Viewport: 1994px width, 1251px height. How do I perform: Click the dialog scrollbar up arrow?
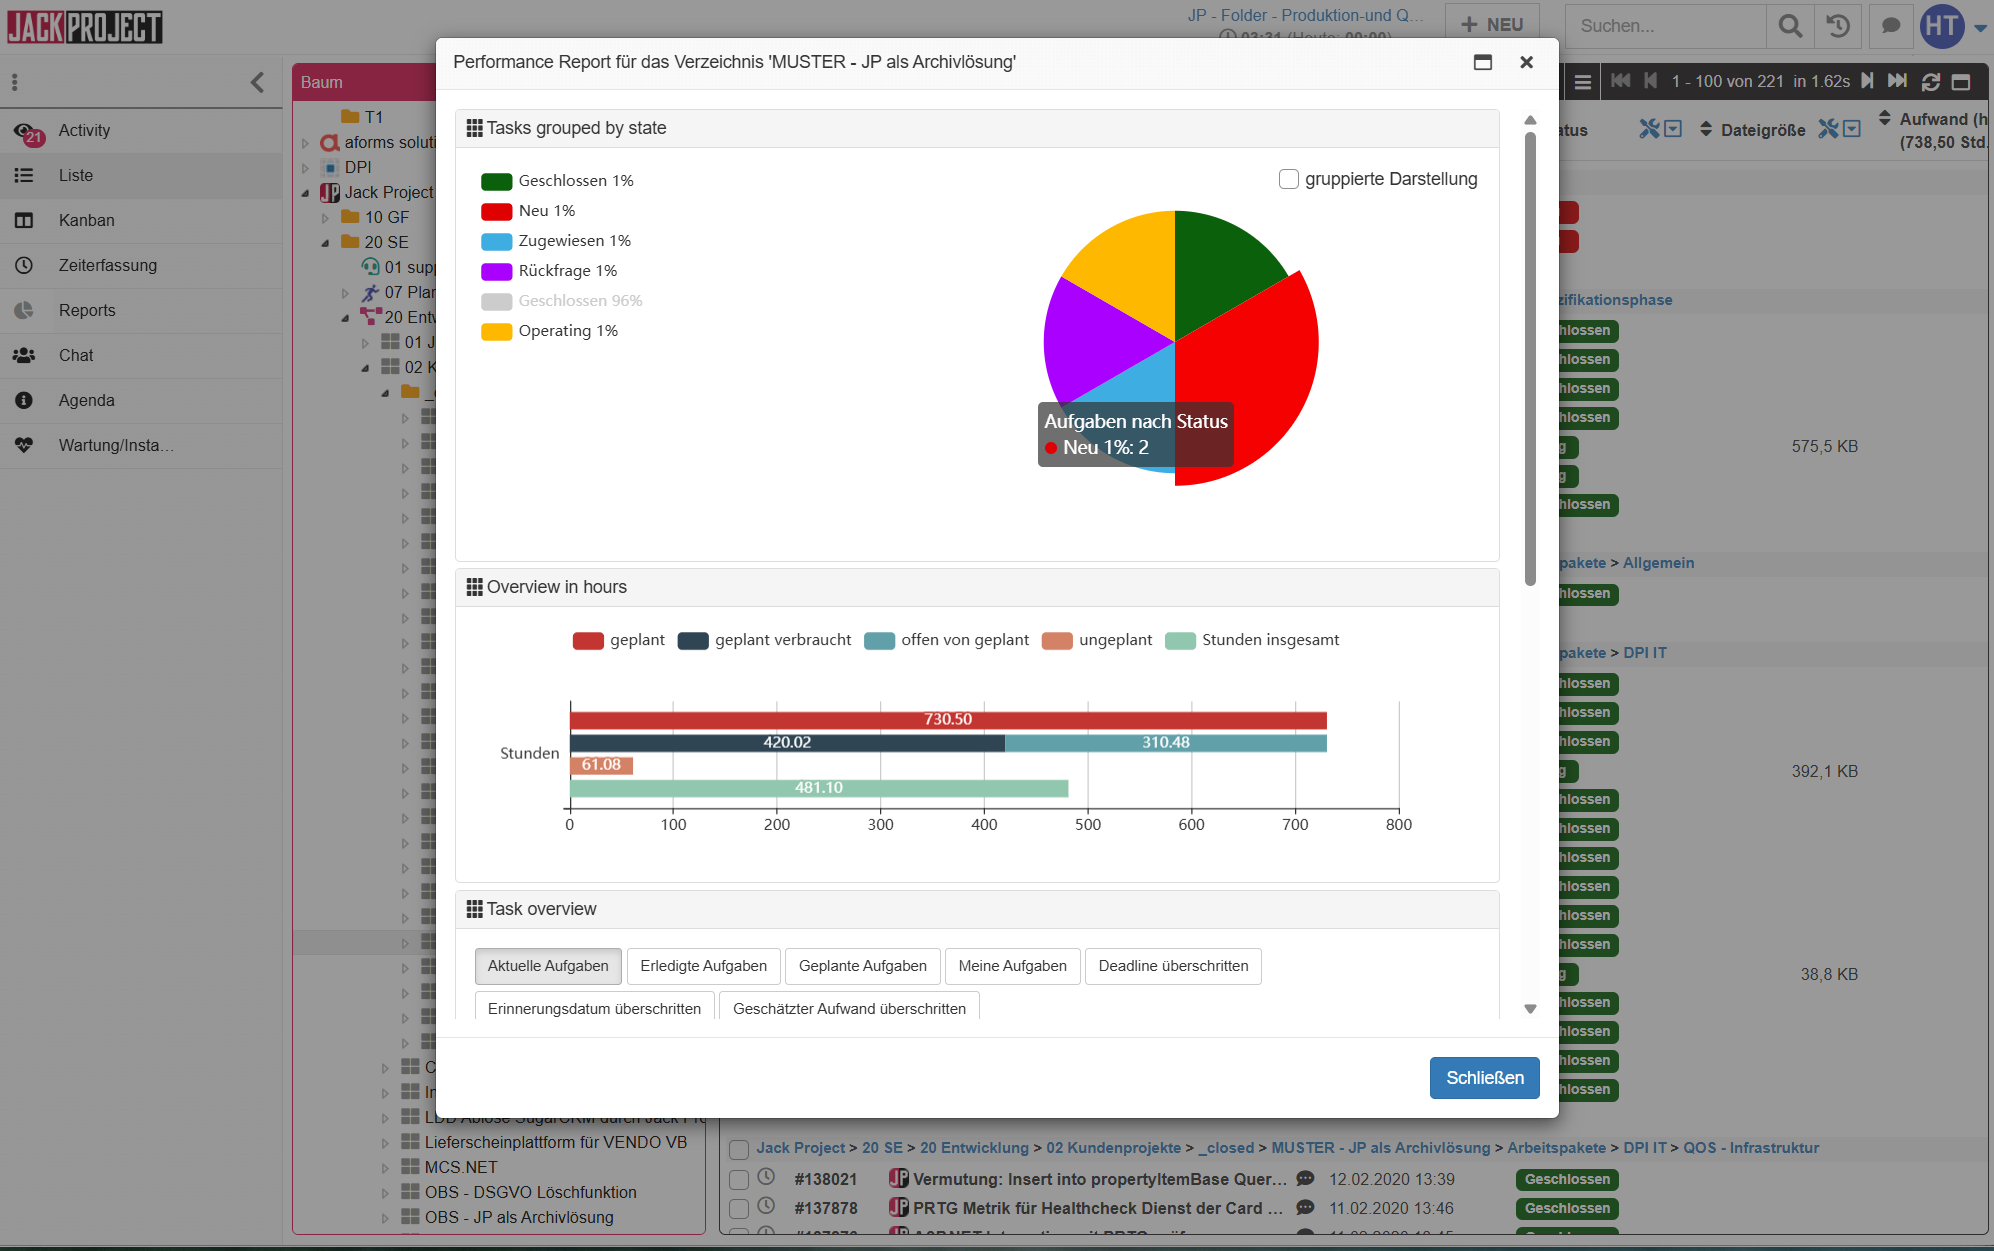tap(1530, 120)
